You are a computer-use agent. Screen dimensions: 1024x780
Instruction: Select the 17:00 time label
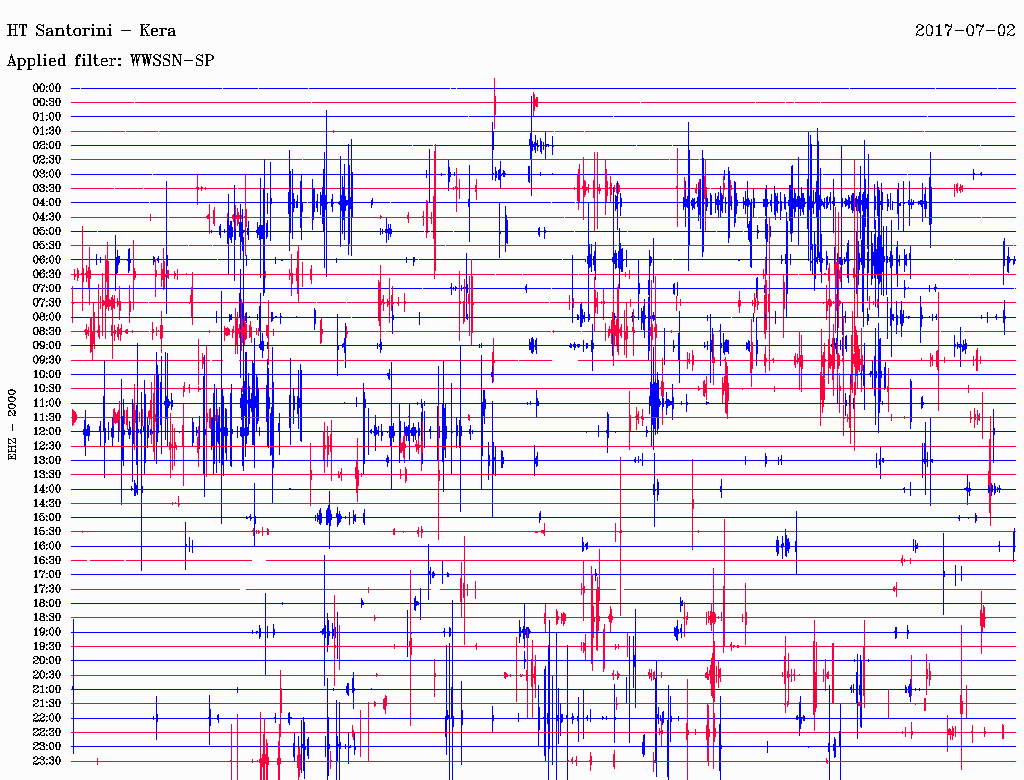coord(47,574)
